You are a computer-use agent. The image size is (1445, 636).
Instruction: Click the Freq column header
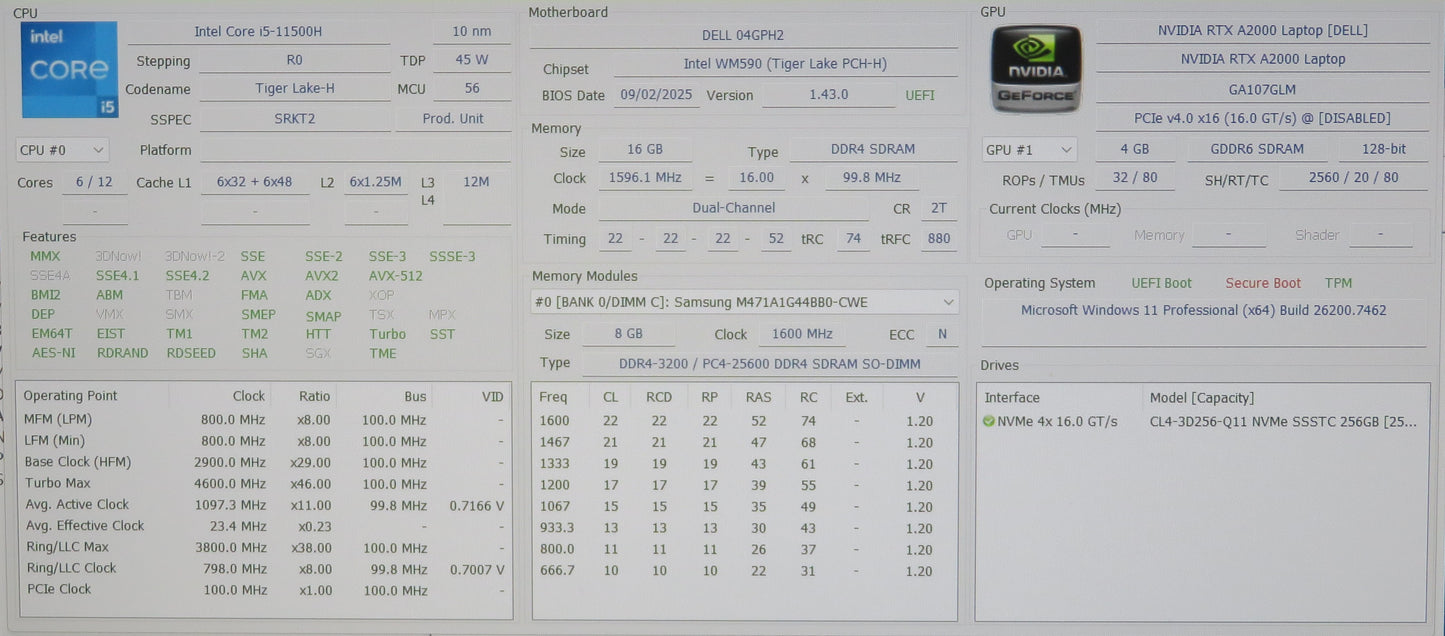click(x=553, y=397)
